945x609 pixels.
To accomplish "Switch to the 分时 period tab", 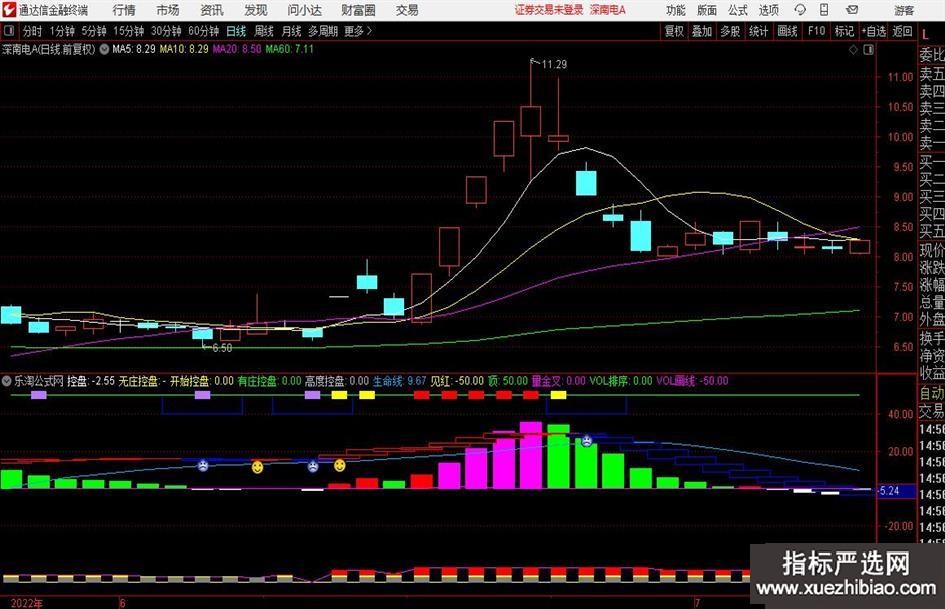I will point(32,31).
